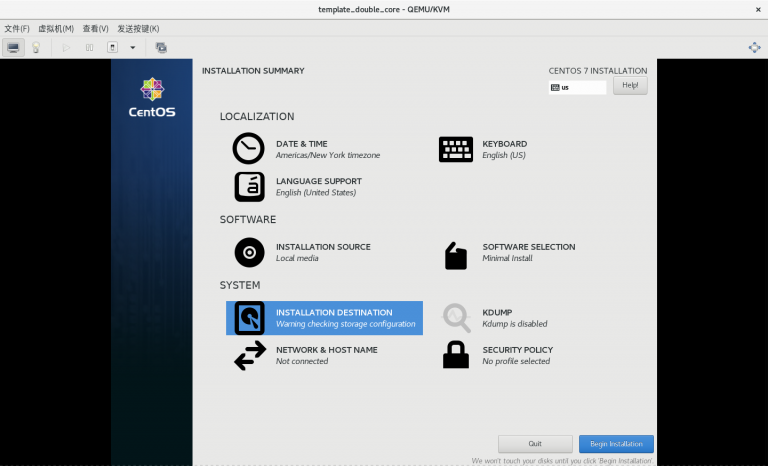Open the 虚拟机(M) menu
The height and width of the screenshot is (466, 768).
(x=56, y=28)
